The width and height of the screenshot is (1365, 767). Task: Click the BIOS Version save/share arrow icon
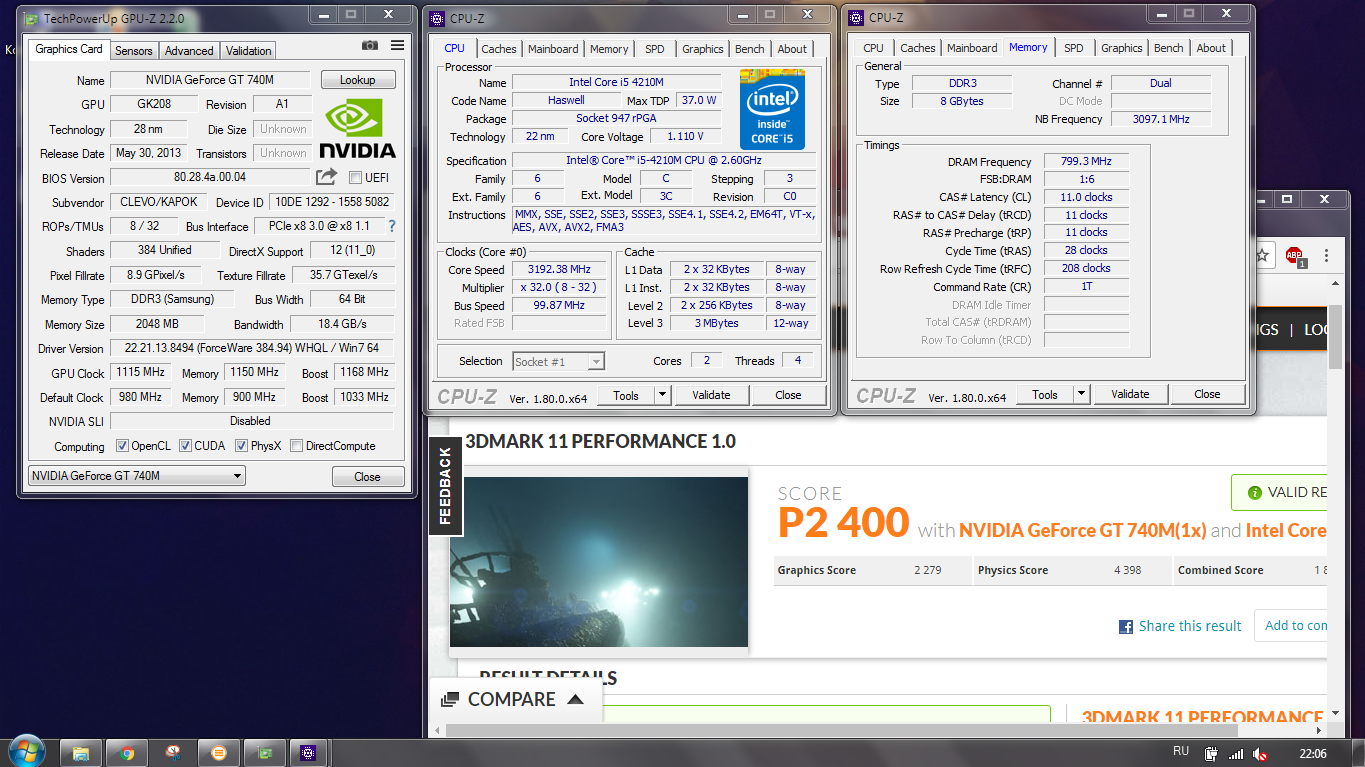pos(326,177)
